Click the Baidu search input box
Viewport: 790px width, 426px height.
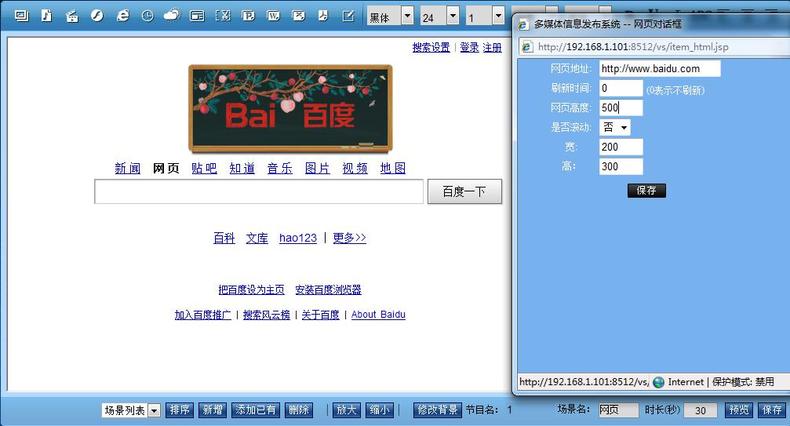[259, 192]
